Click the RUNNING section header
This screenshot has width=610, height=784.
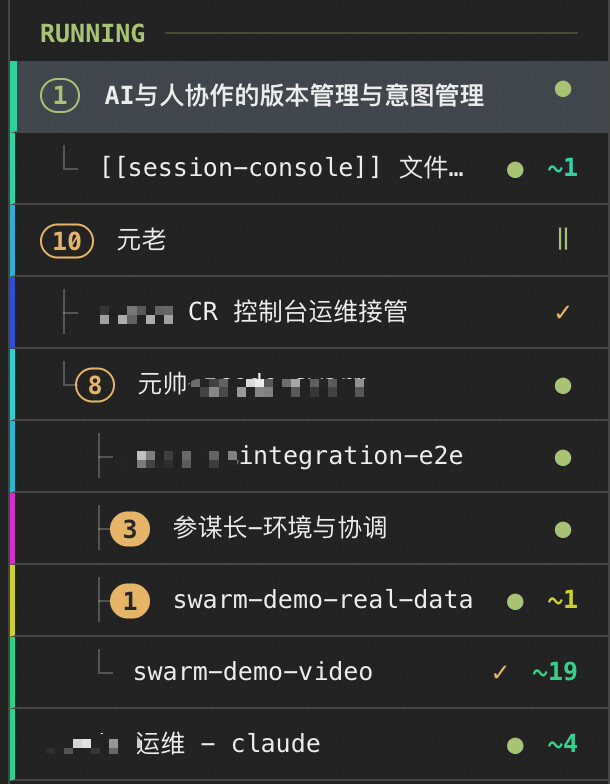click(x=92, y=34)
